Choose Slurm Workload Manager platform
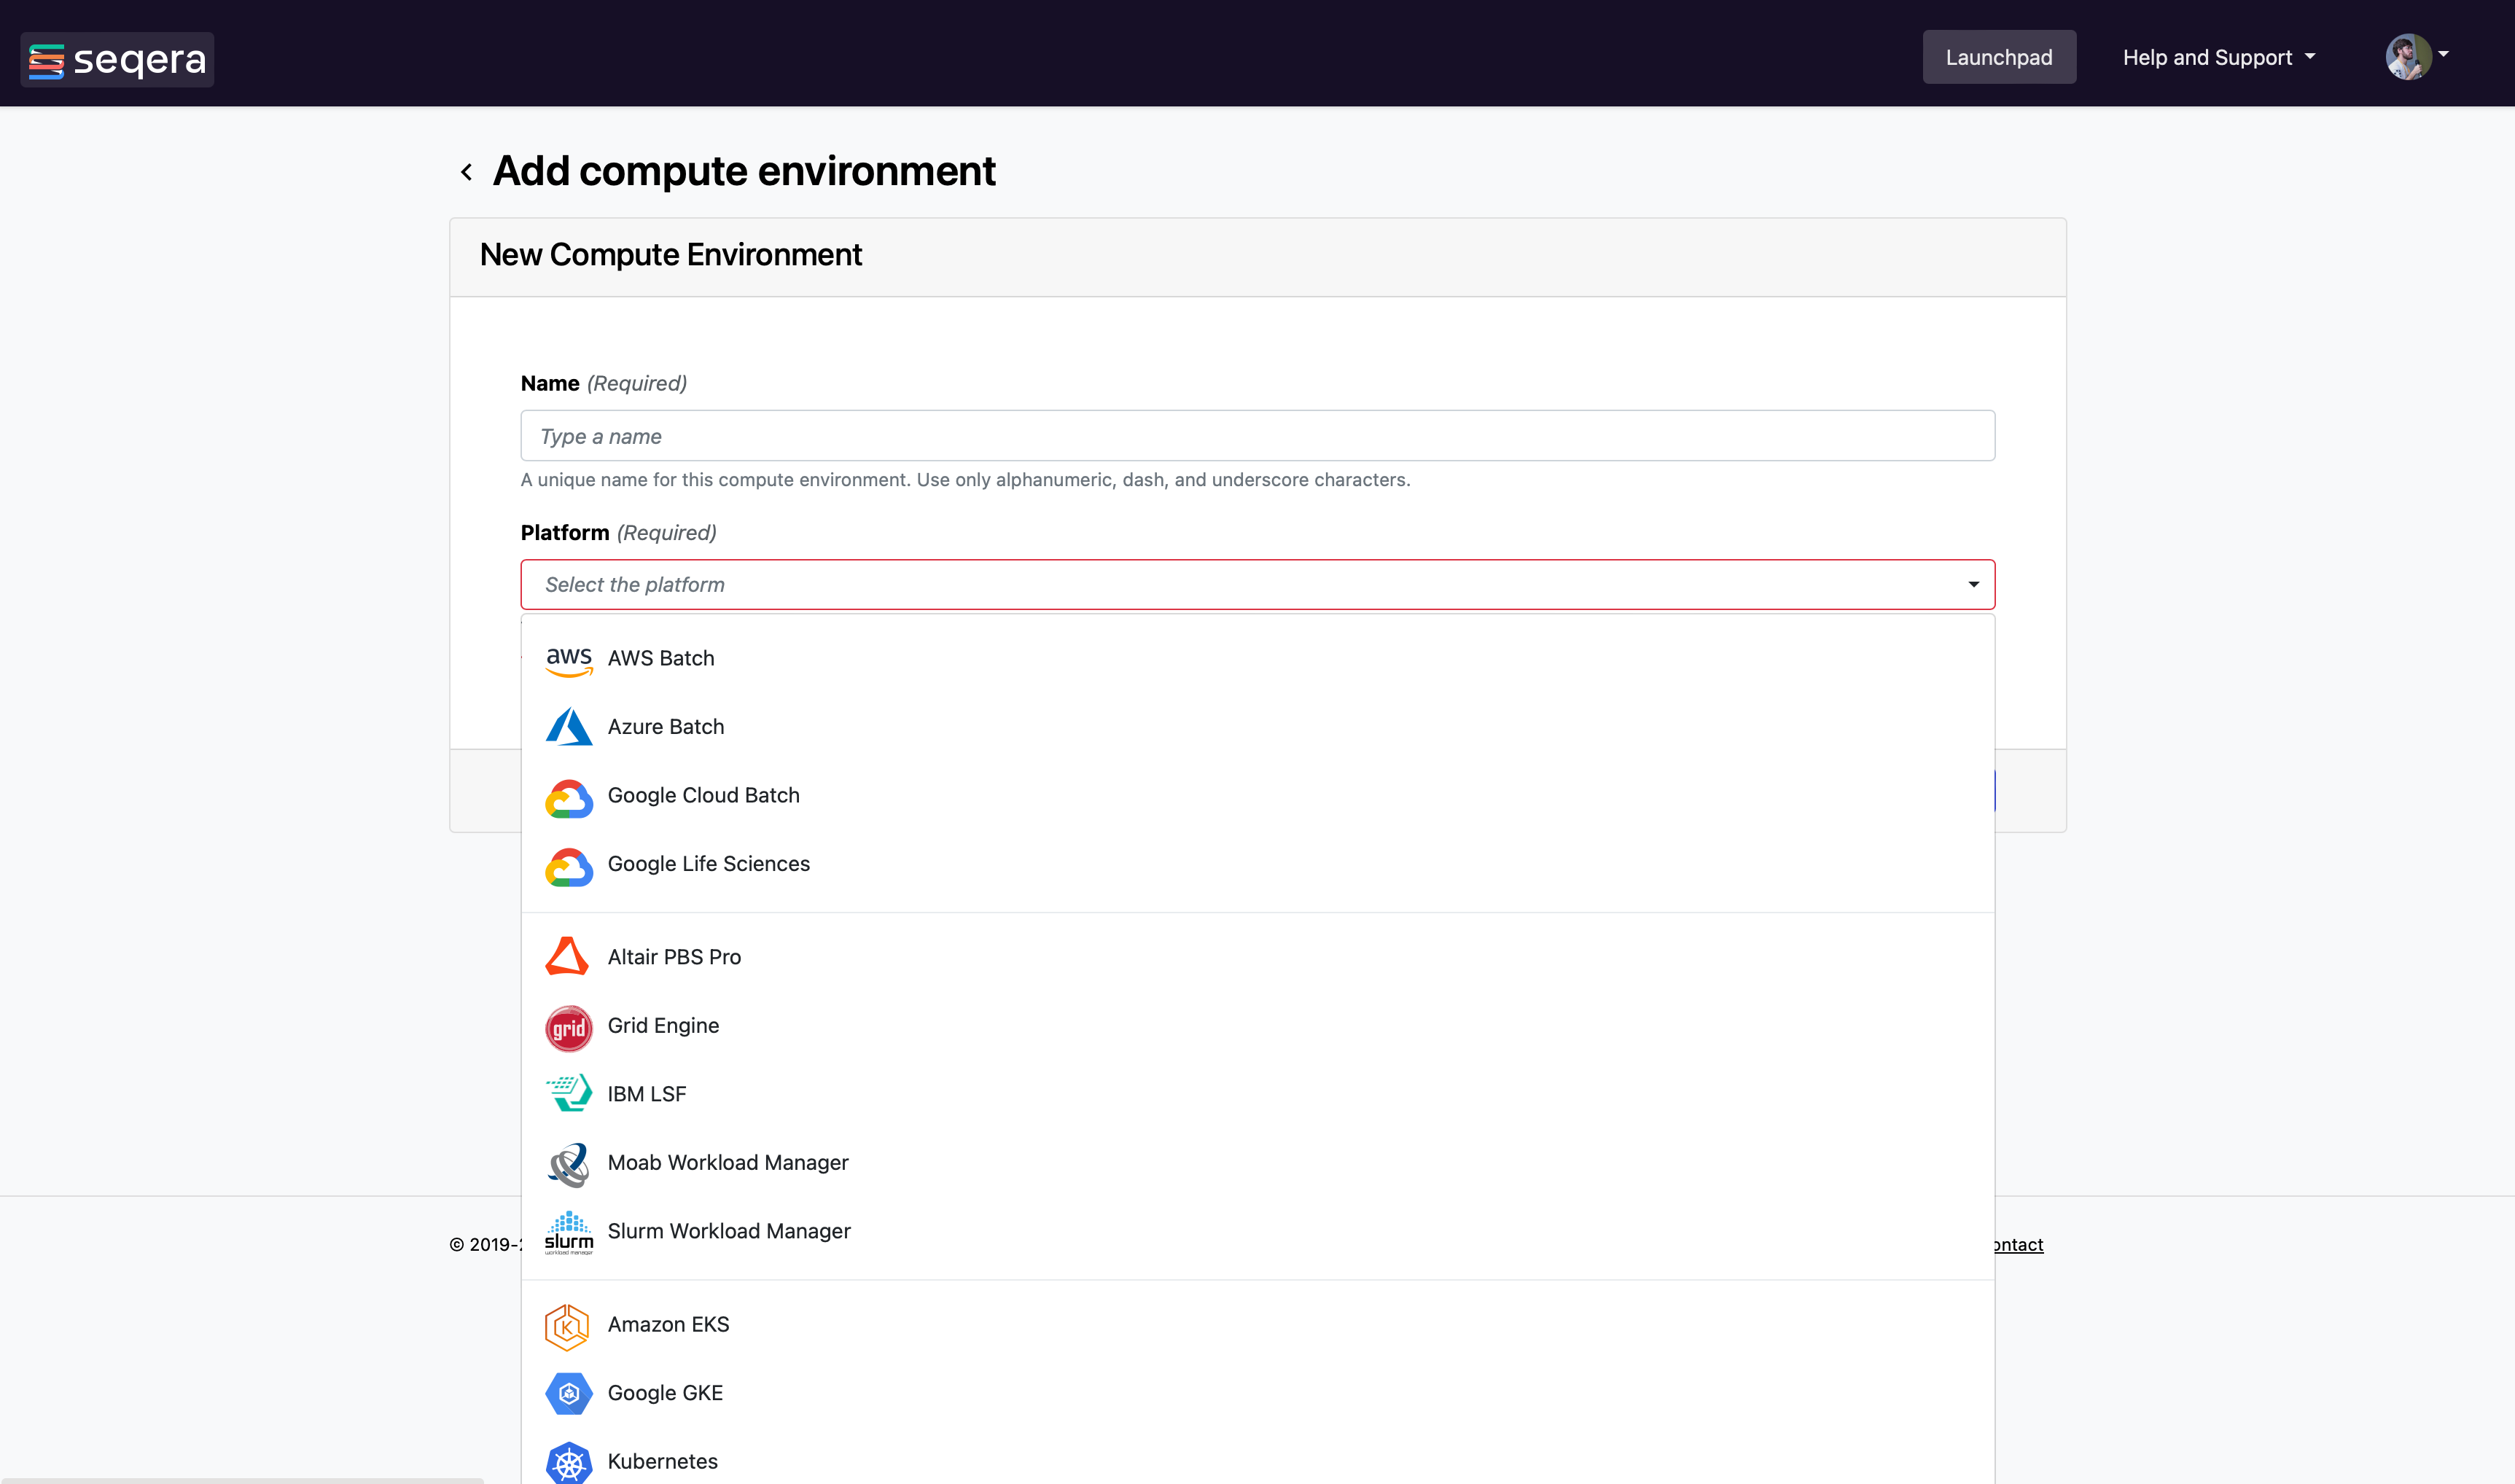The width and height of the screenshot is (2515, 1484). pyautogui.click(x=728, y=1231)
